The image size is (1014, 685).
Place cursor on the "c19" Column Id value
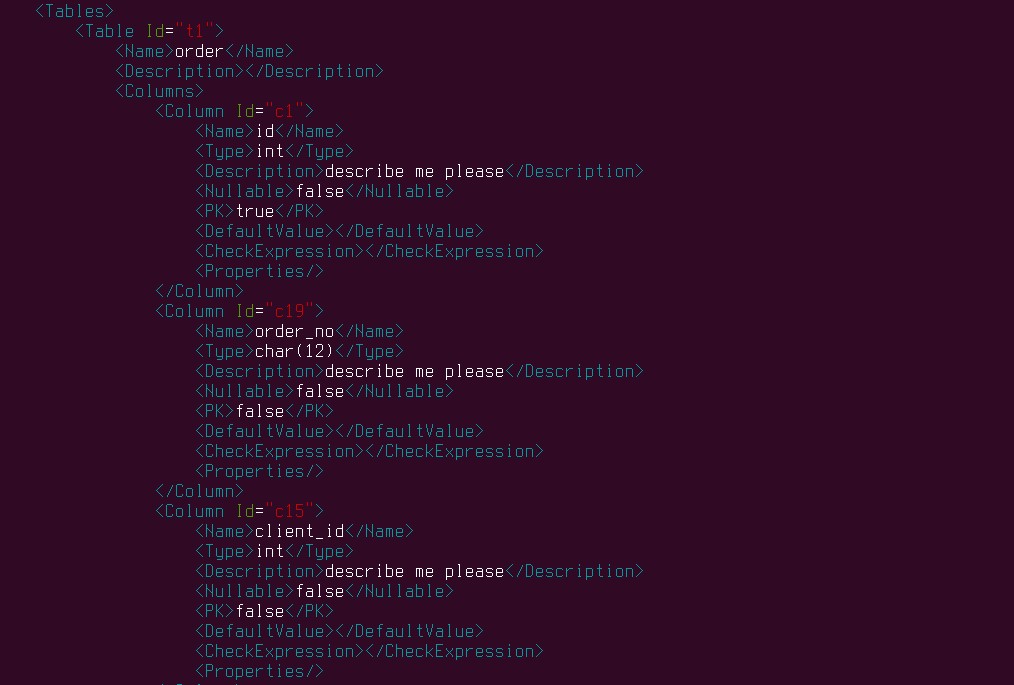pyautogui.click(x=295, y=311)
